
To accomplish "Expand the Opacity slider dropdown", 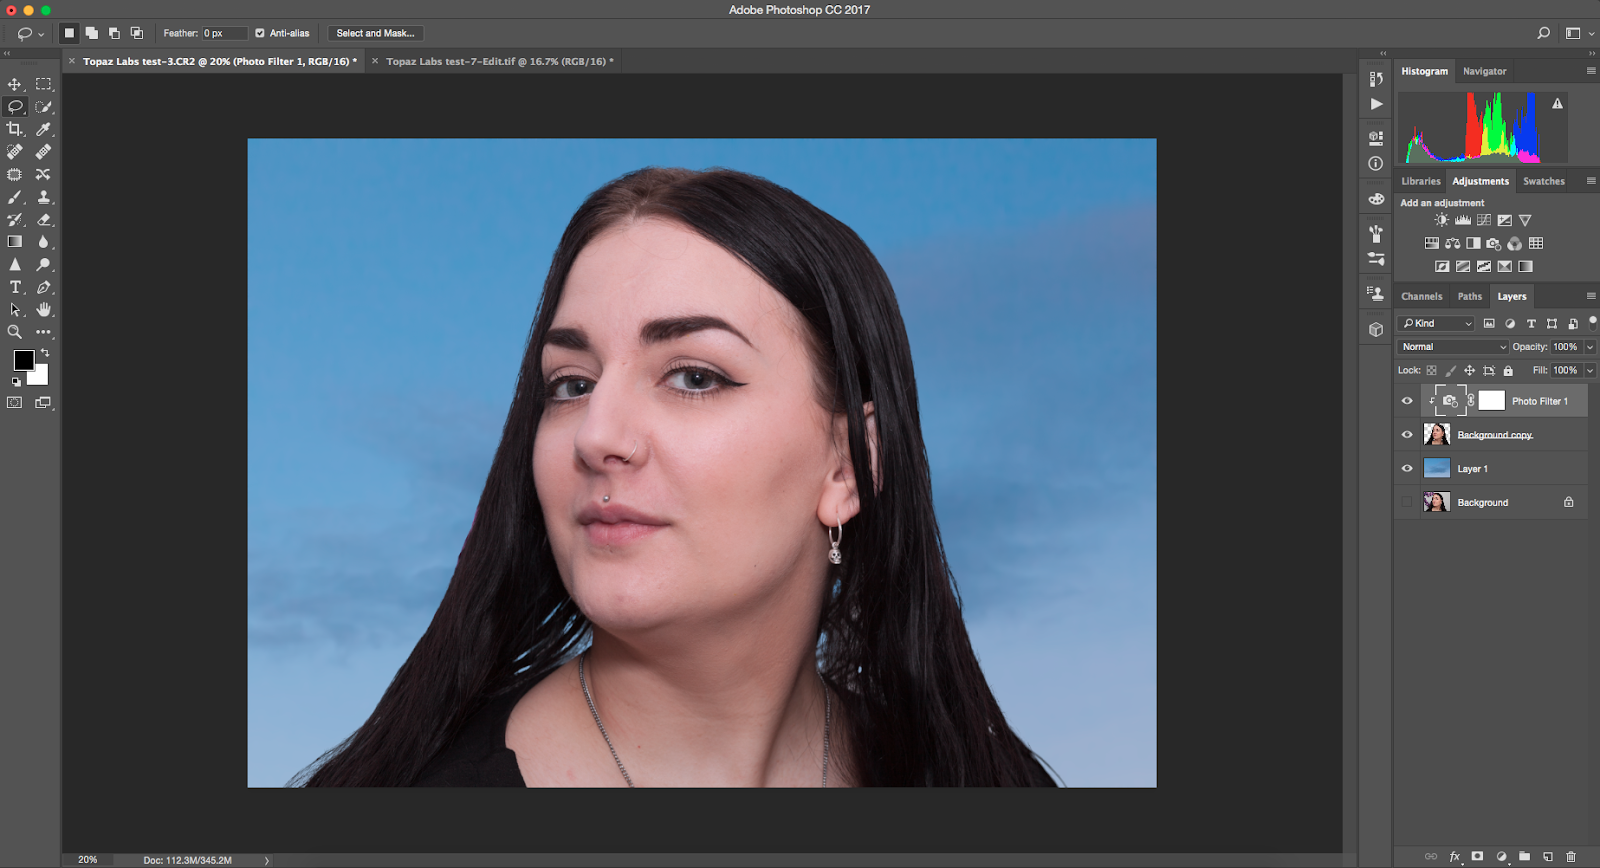I will click(1590, 347).
